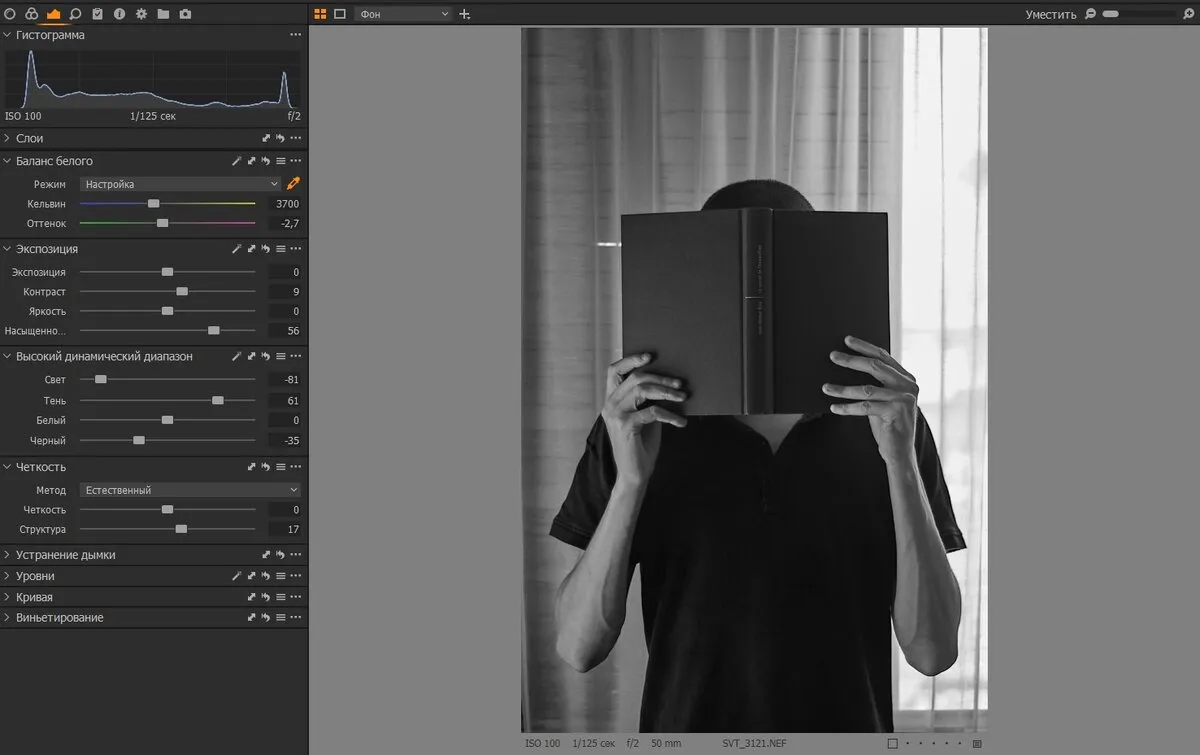Open the Устранение дымки panel options menu

point(295,555)
